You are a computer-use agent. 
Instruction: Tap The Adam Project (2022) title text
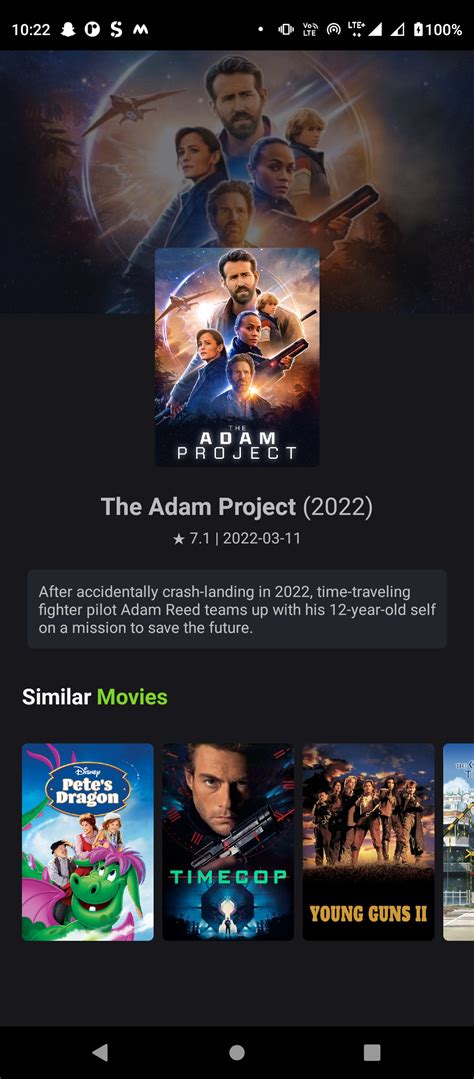[237, 507]
